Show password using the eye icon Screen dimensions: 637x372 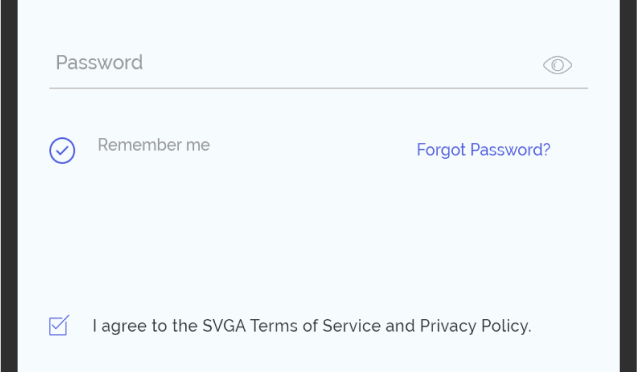[x=557, y=65]
